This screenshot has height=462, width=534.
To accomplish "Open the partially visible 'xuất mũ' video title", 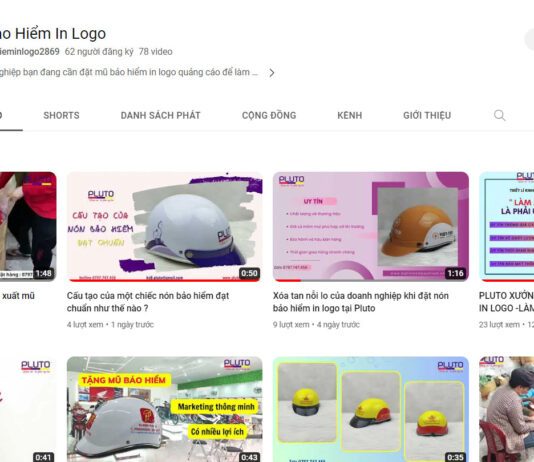I will coord(18,296).
